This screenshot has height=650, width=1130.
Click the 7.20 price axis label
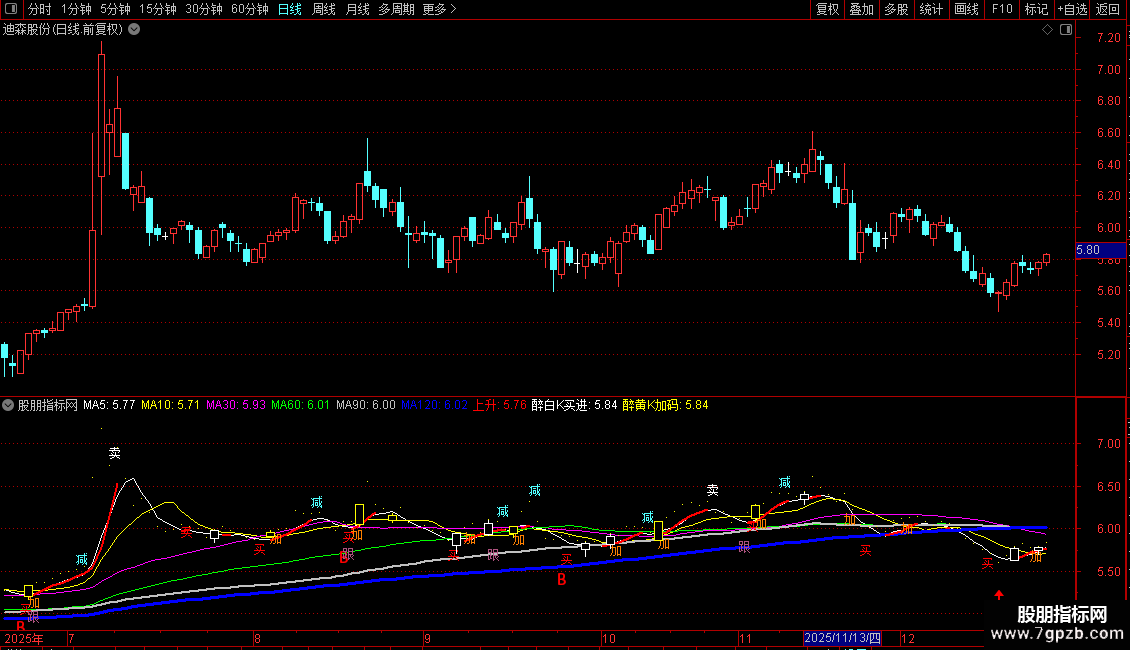tap(1108, 37)
